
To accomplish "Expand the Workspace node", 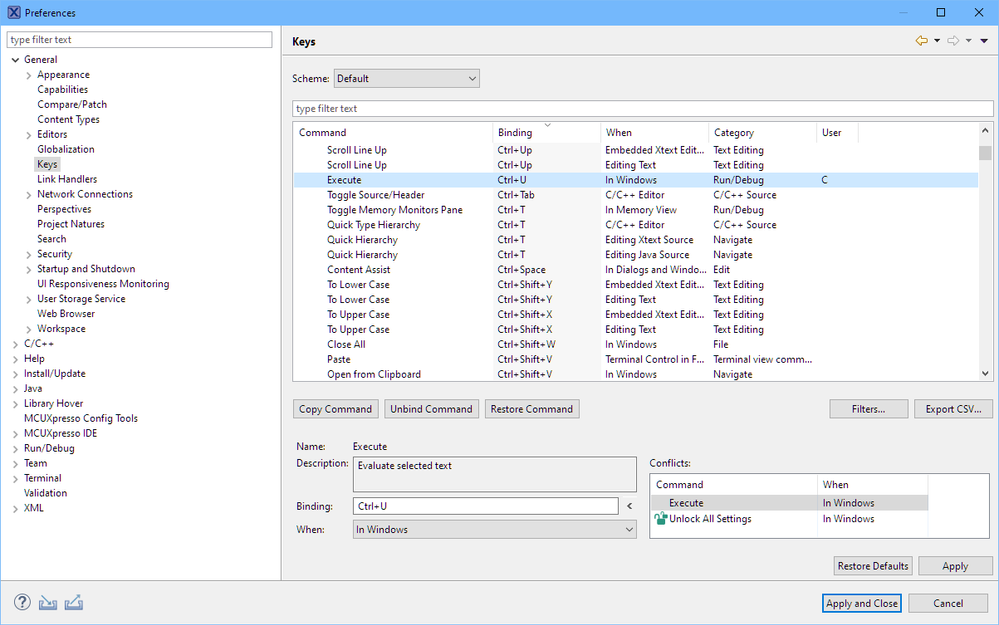I will (x=29, y=329).
